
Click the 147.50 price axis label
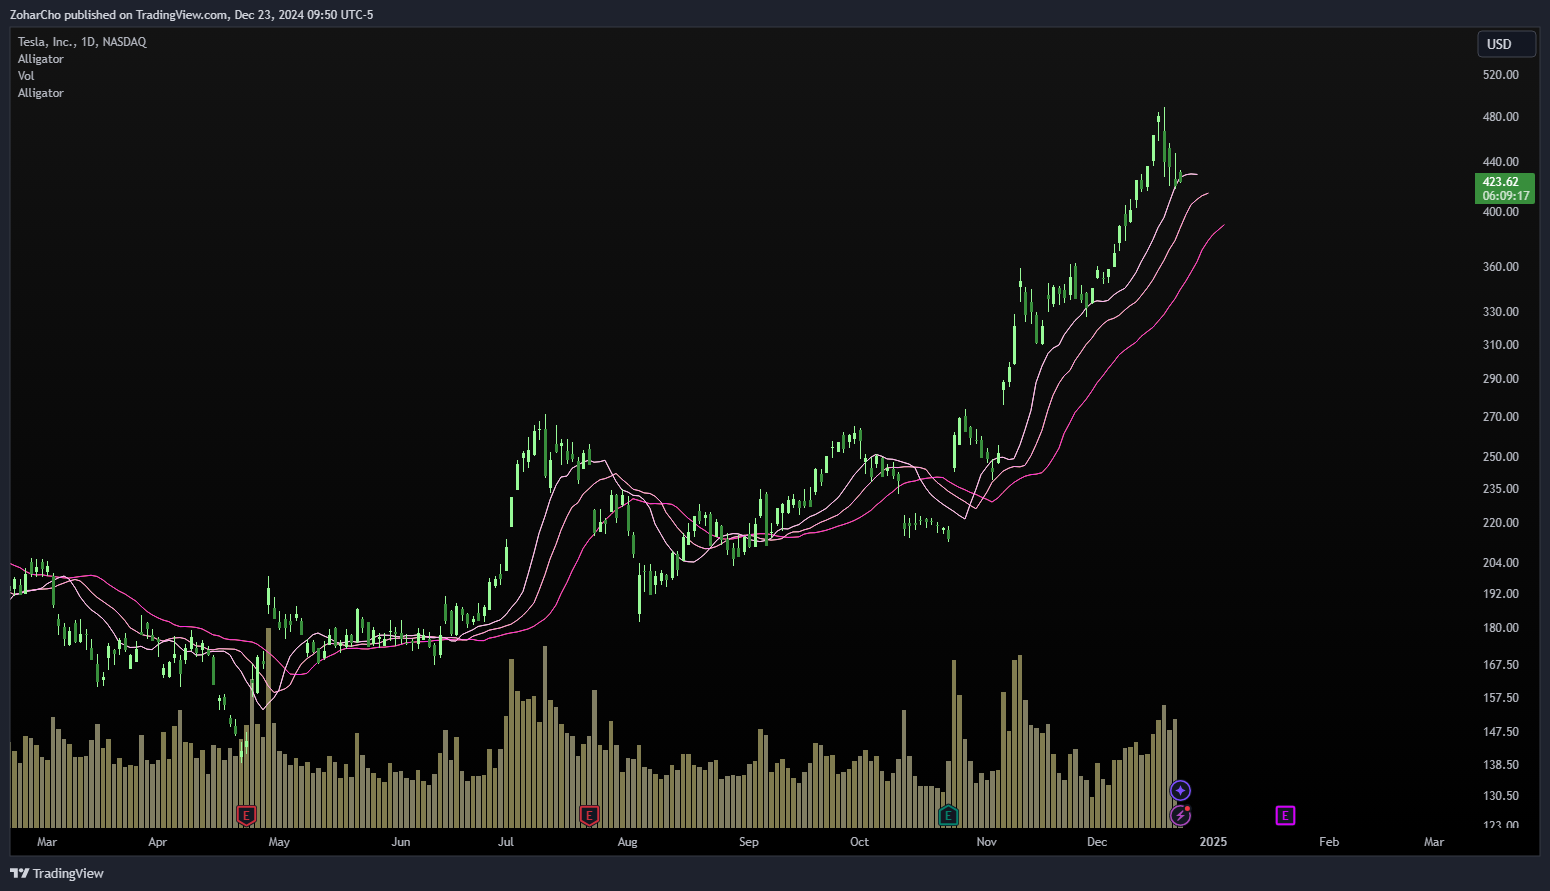(1500, 732)
